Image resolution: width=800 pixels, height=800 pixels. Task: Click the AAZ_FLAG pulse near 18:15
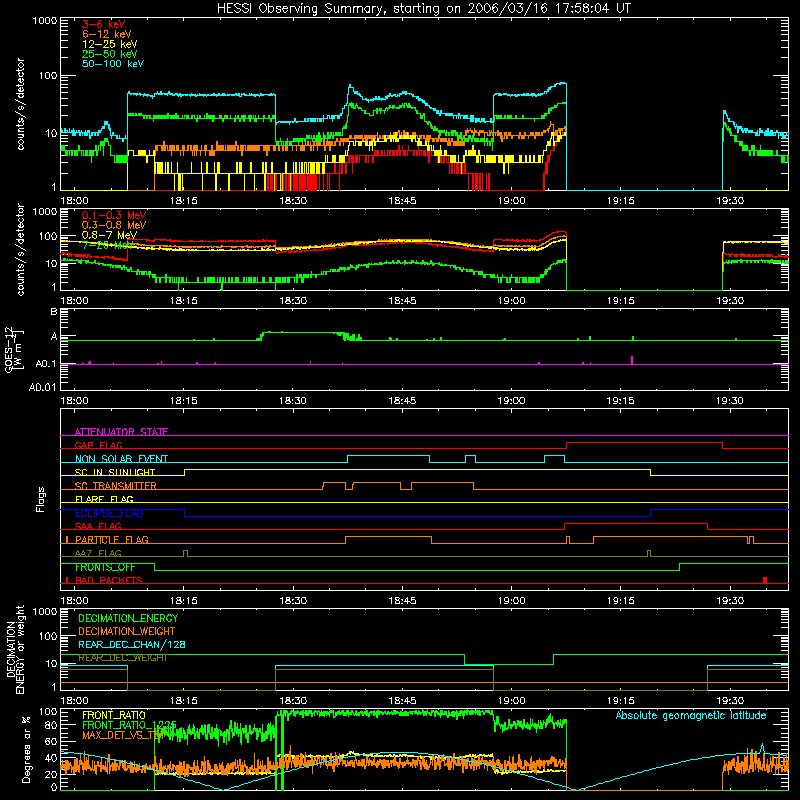pos(185,553)
